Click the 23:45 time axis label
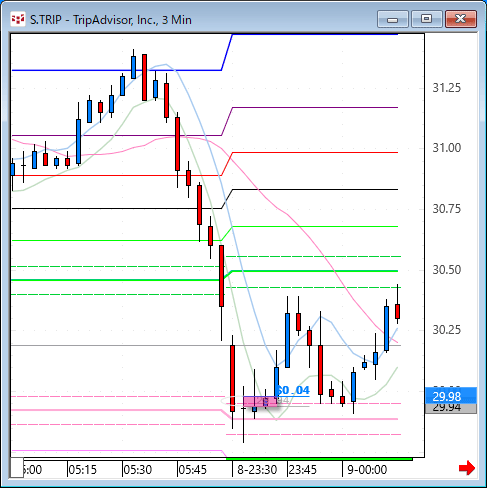This screenshot has height=488, width=487. point(303,470)
